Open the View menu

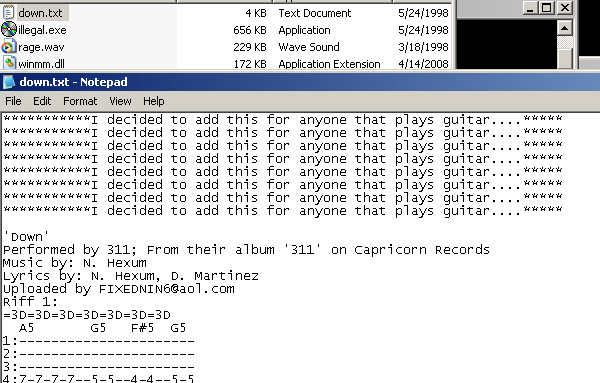click(120, 101)
